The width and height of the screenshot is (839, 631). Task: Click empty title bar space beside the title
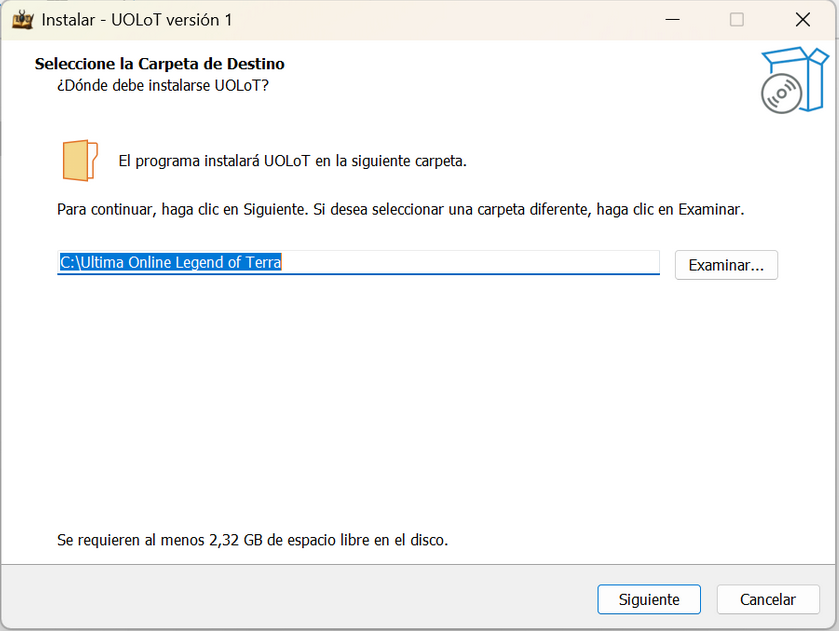coord(450,20)
